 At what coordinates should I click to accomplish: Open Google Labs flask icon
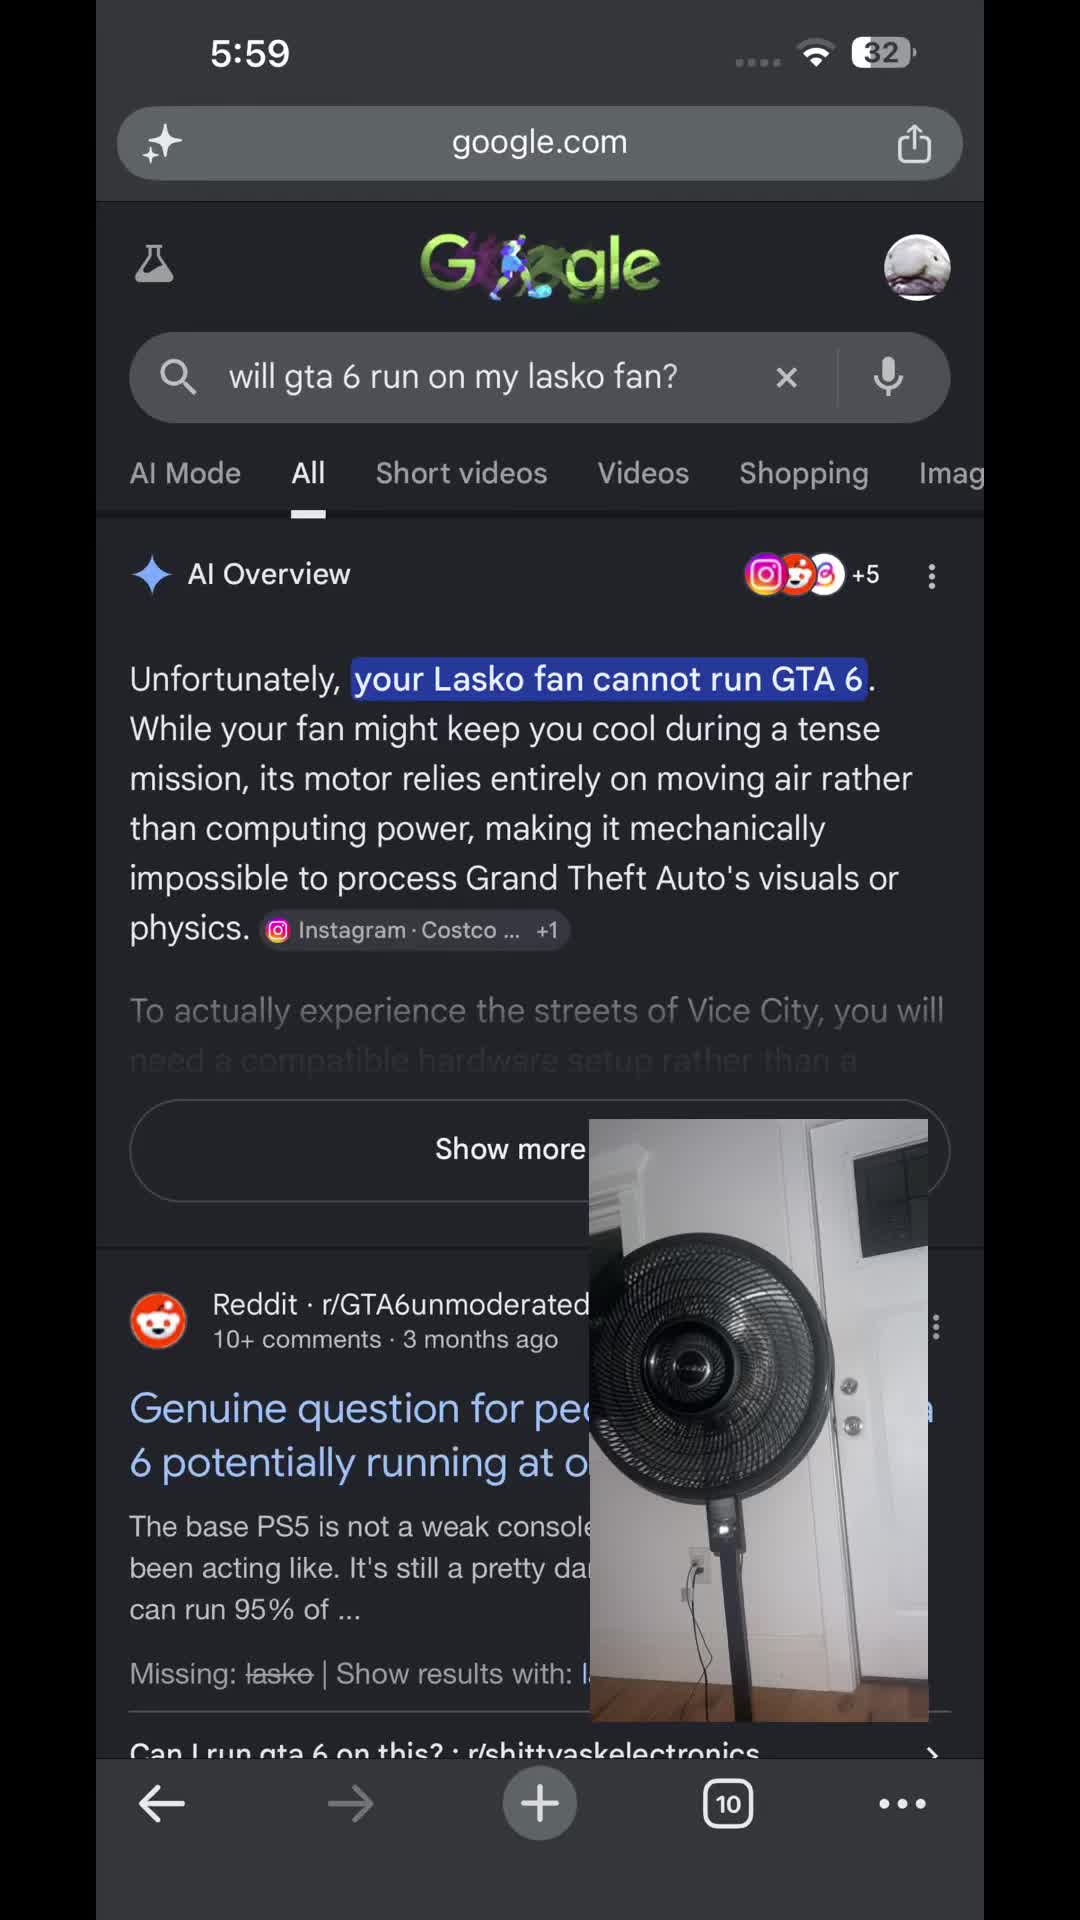coord(154,264)
